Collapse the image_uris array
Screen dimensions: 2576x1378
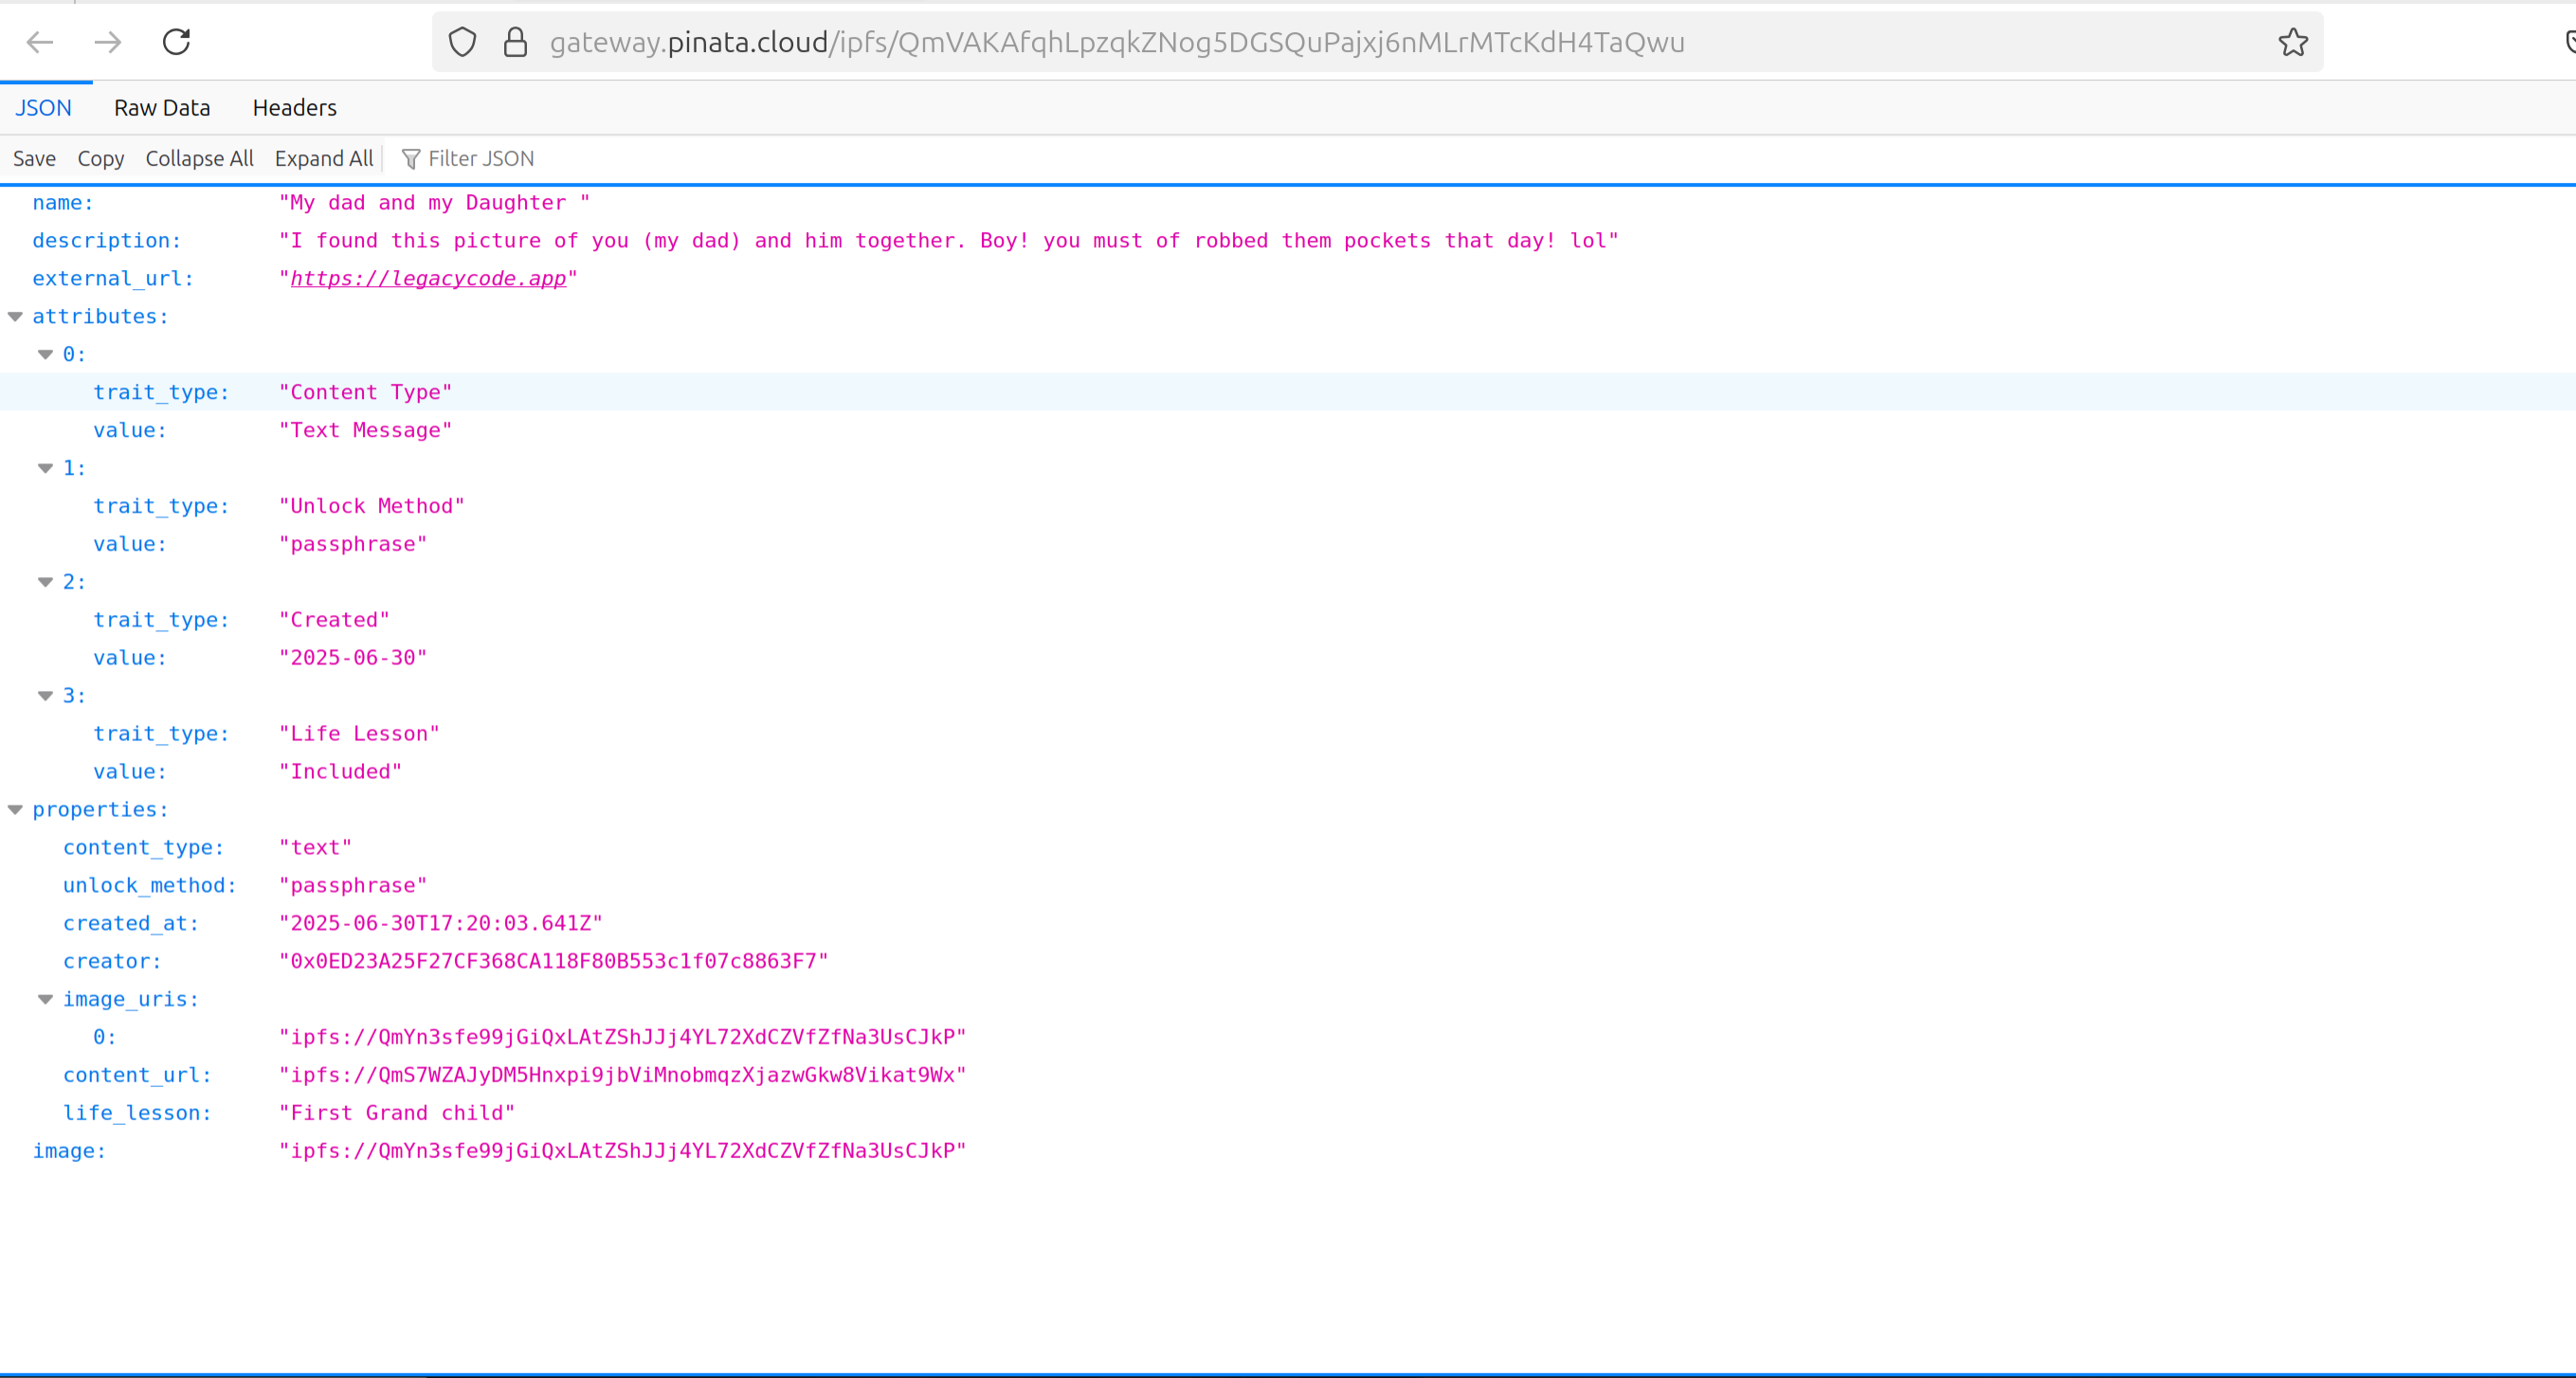pos(45,1000)
